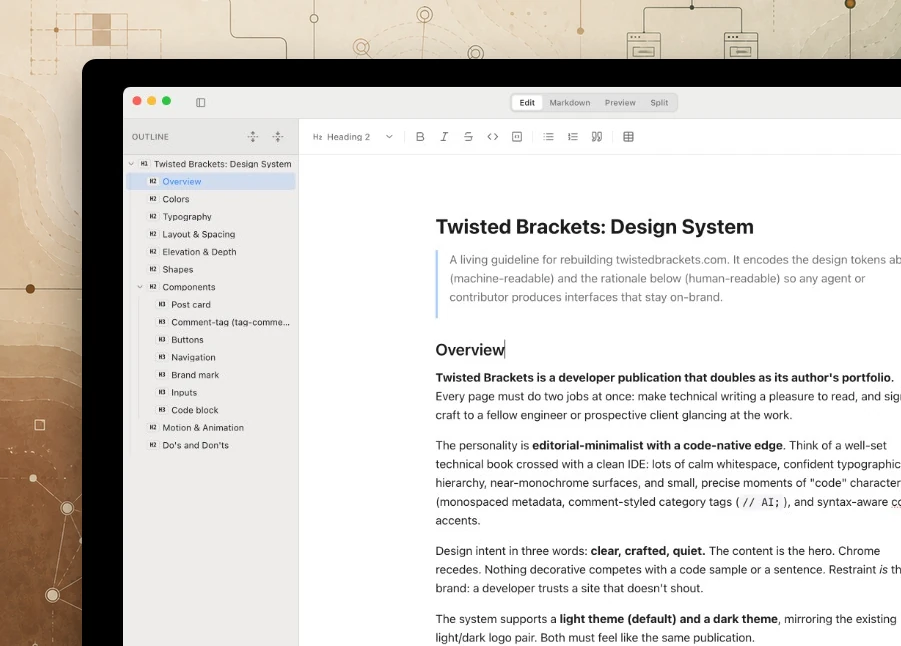901x646 pixels.
Task: Jump to Brand mark subsection
Action: point(211,375)
